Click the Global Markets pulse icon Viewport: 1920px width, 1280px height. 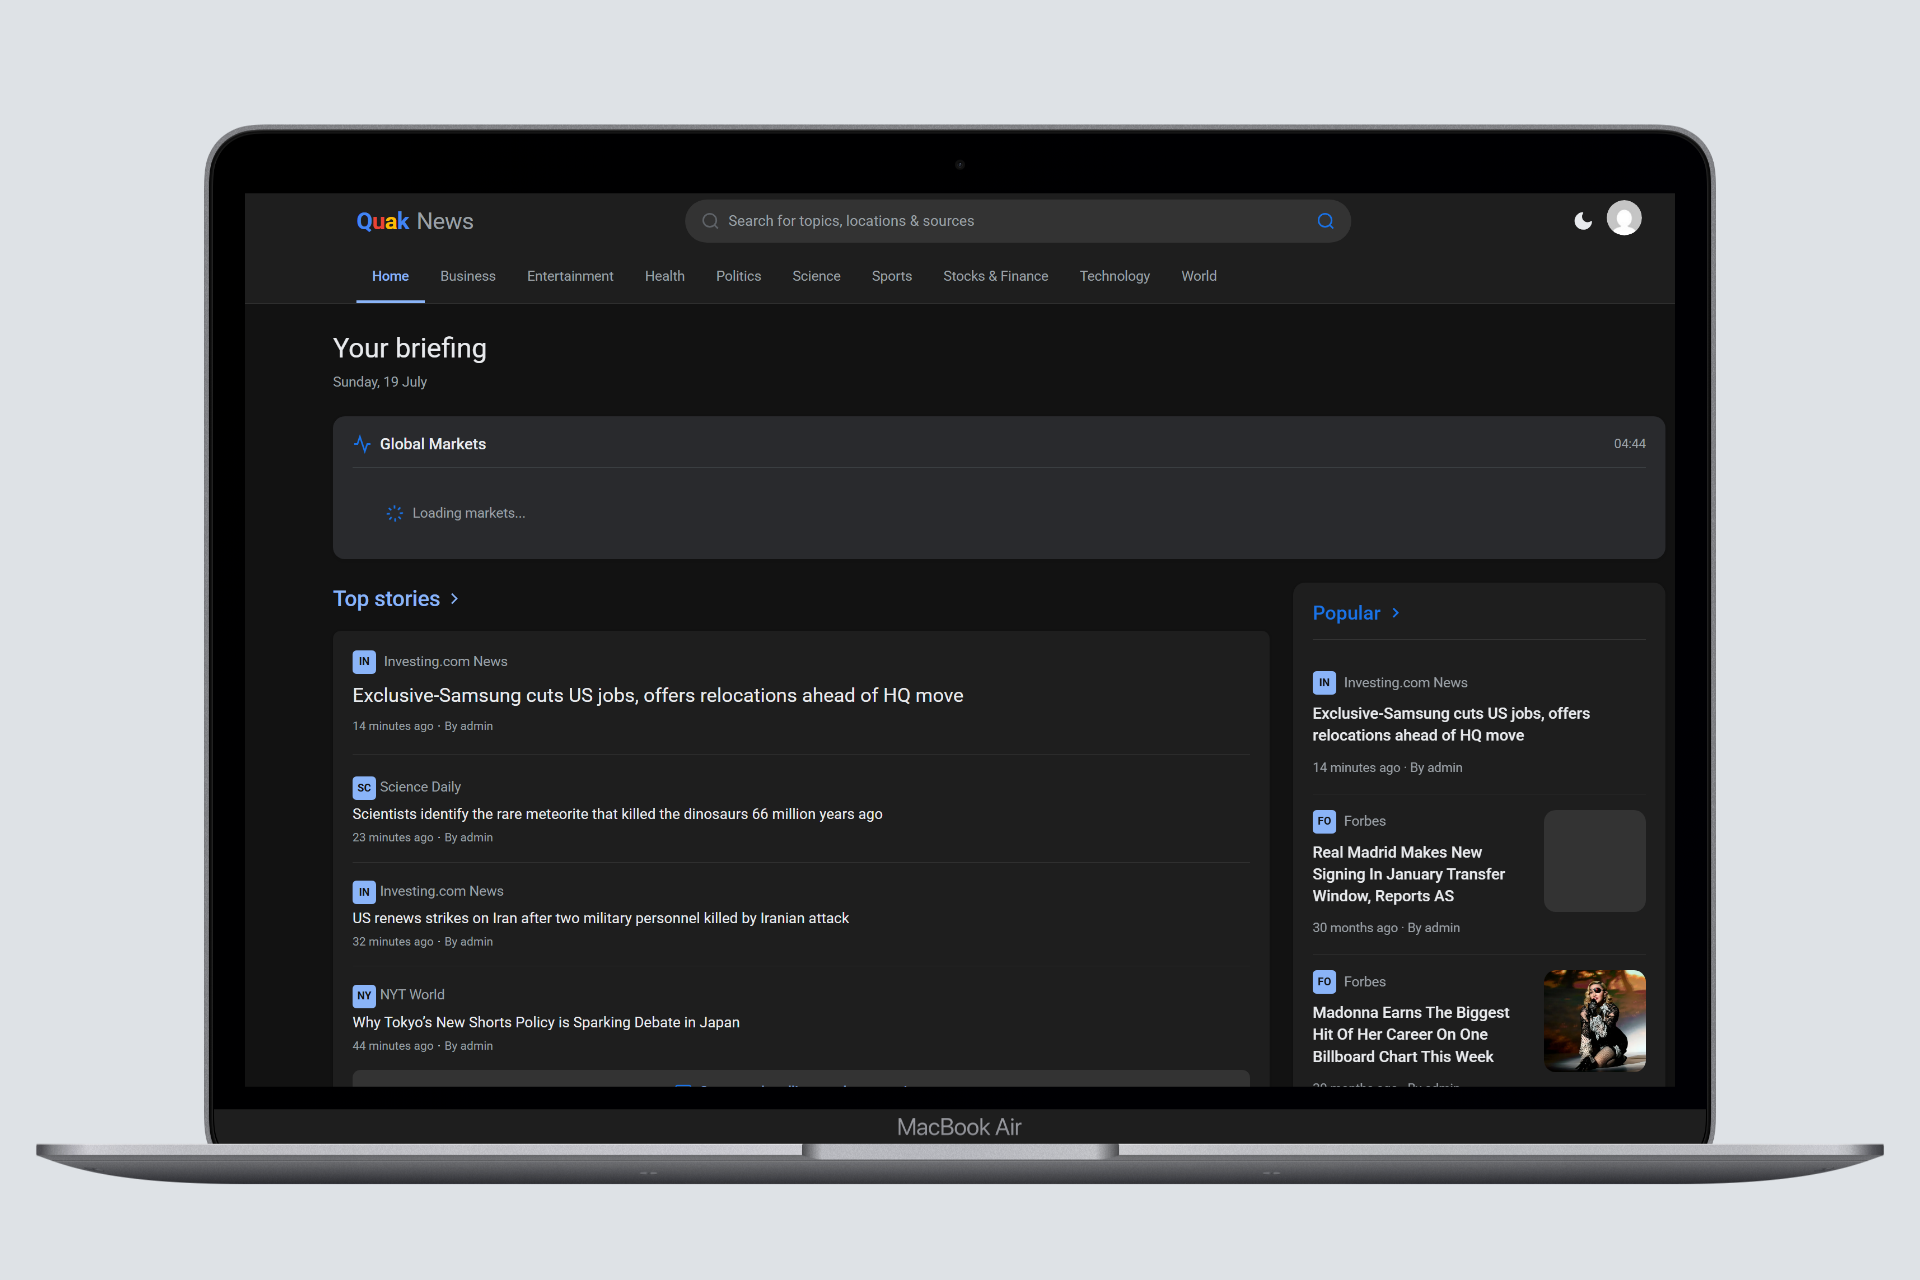(362, 444)
